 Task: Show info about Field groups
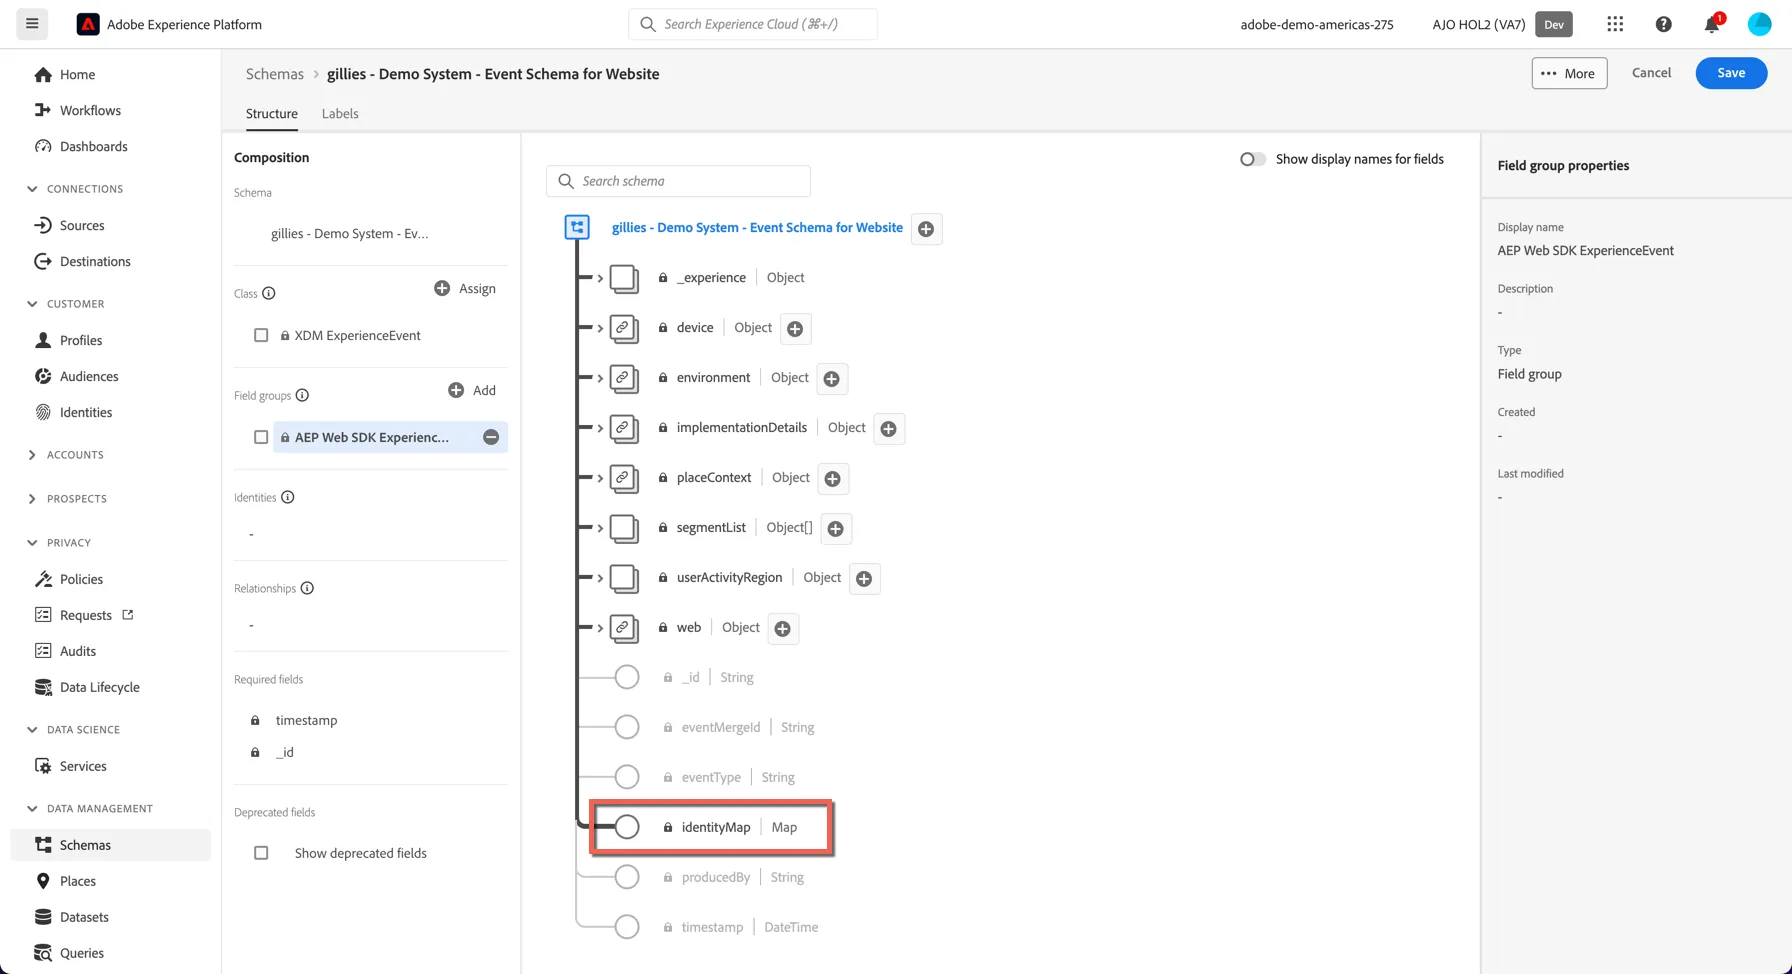(302, 395)
